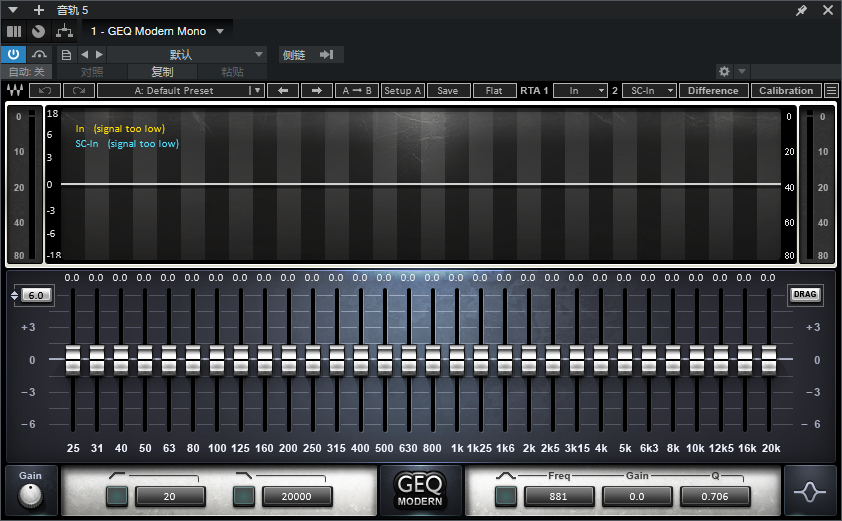Toggle the parametric bell filter on

[506, 496]
